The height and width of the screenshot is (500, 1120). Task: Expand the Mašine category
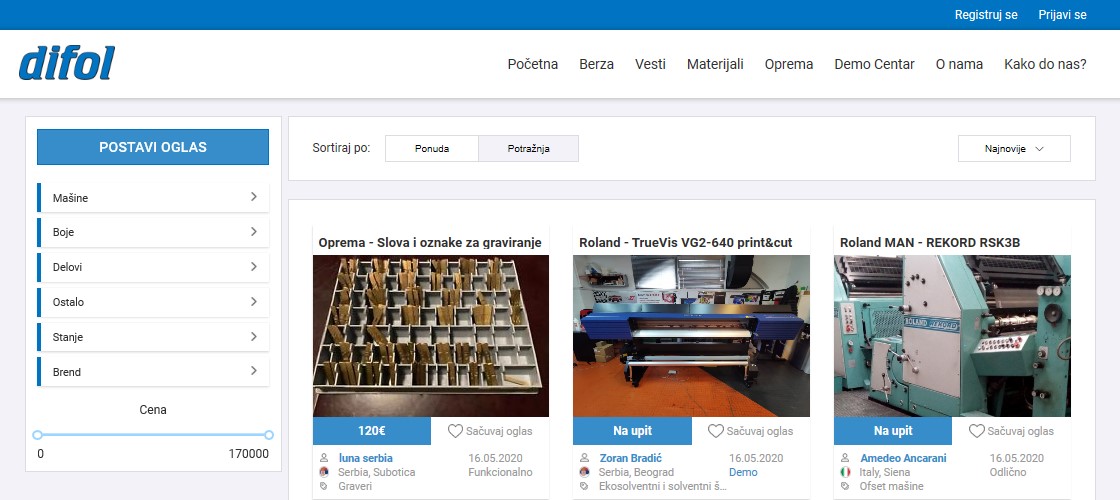[153, 198]
